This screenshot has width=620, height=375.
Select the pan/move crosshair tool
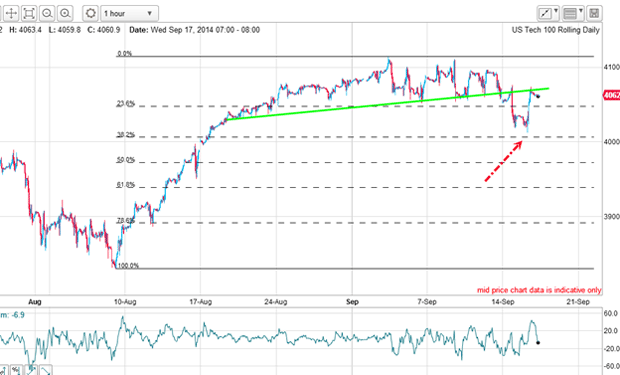click(x=11, y=13)
